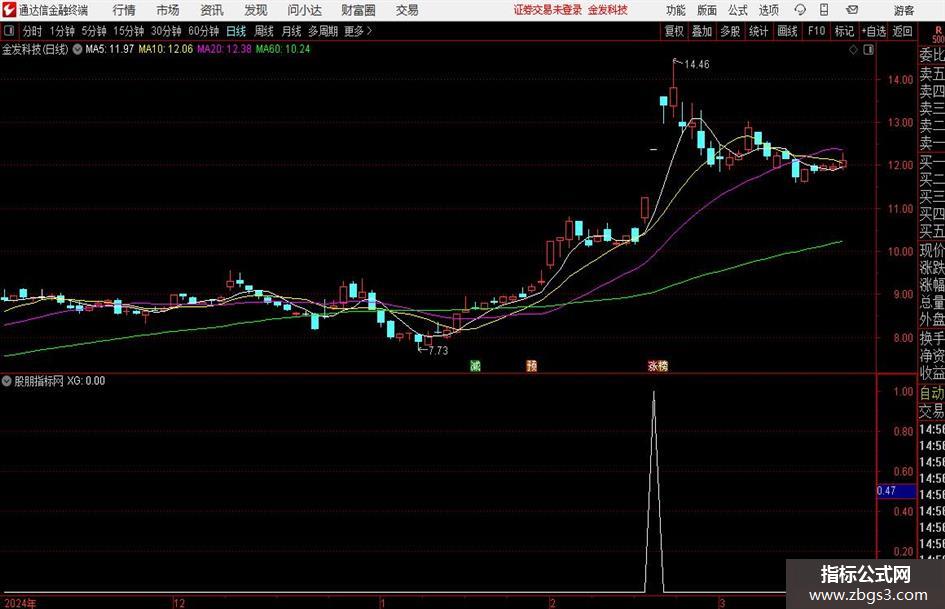
Task: Toggle the left panel icon beside 分时
Action: pyautogui.click(x=9, y=31)
